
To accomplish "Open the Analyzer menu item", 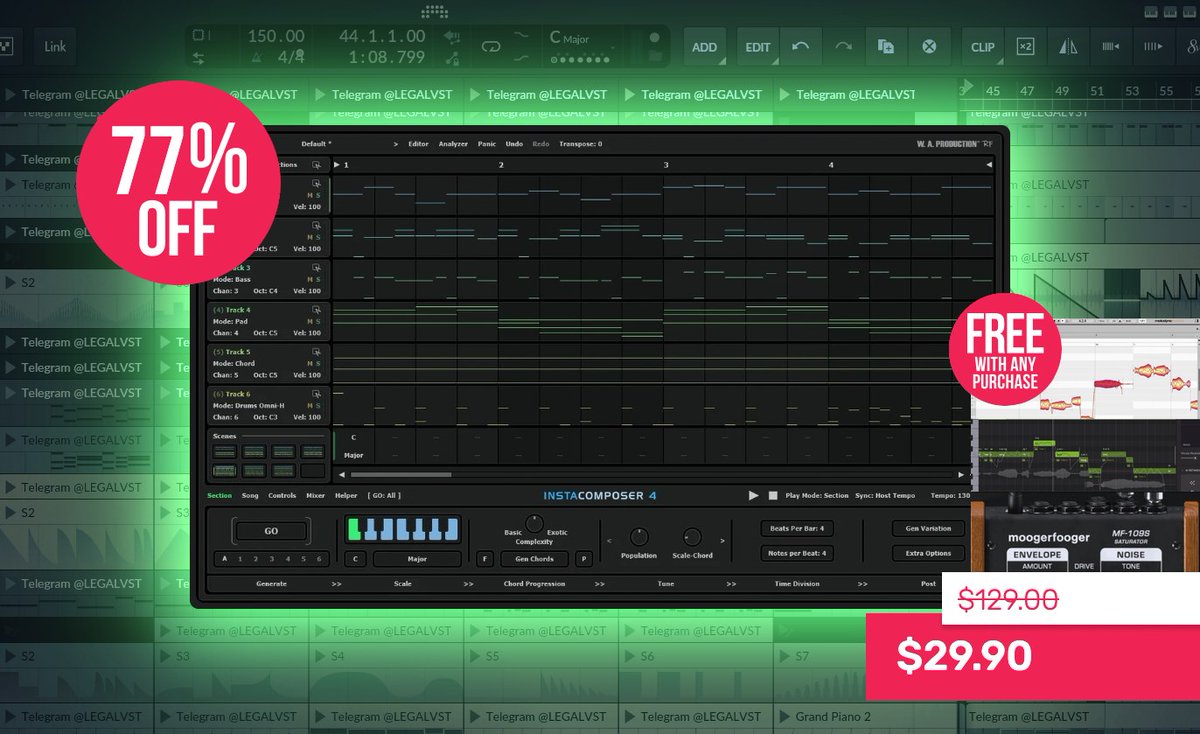I will click(453, 144).
